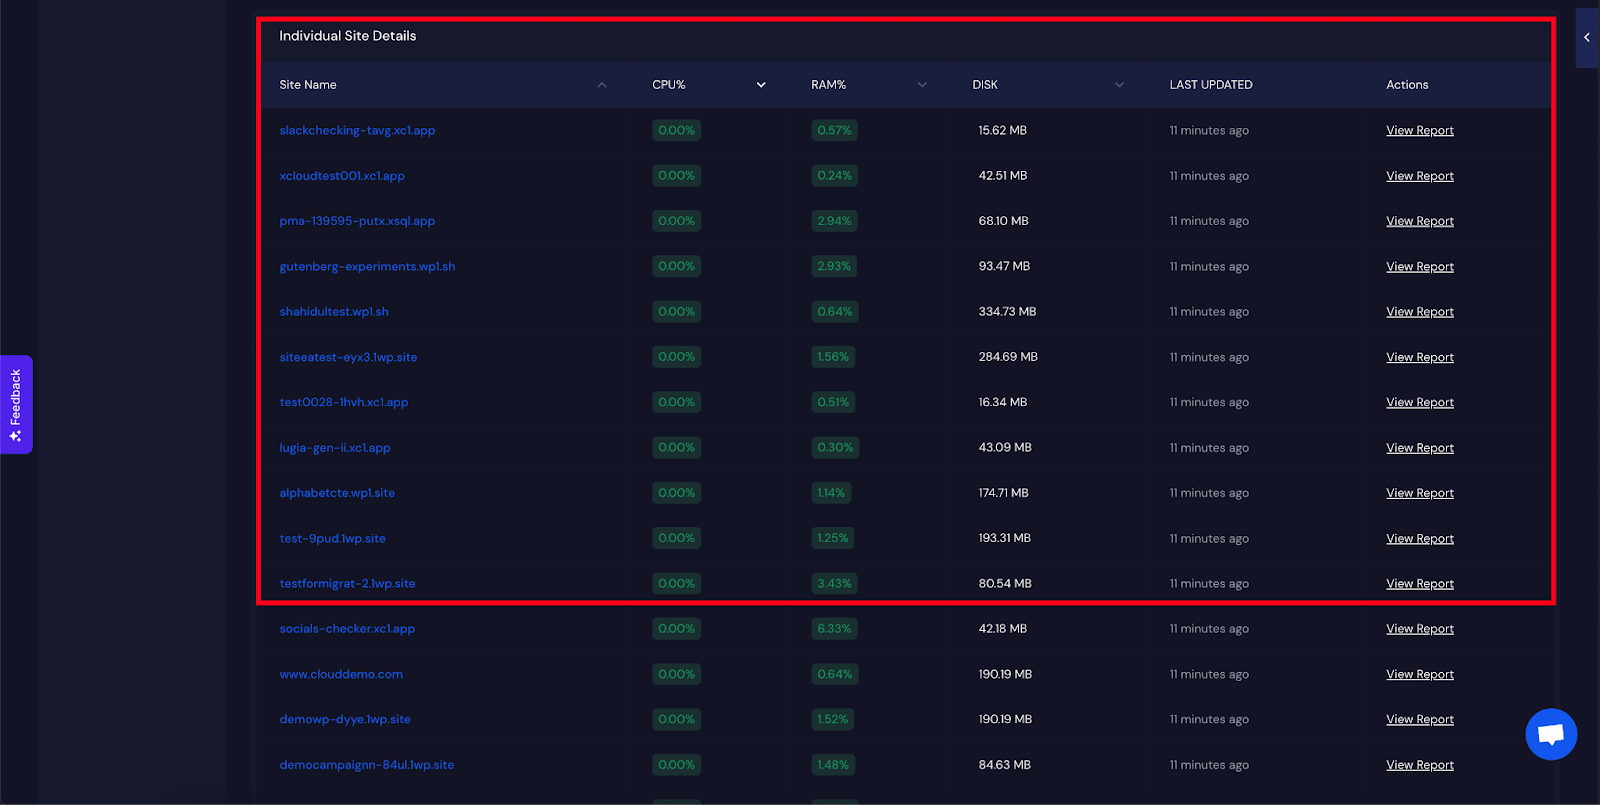The width and height of the screenshot is (1600, 805).
Task: Open xcloudtest001.xc1.app site link
Action: [x=342, y=176]
